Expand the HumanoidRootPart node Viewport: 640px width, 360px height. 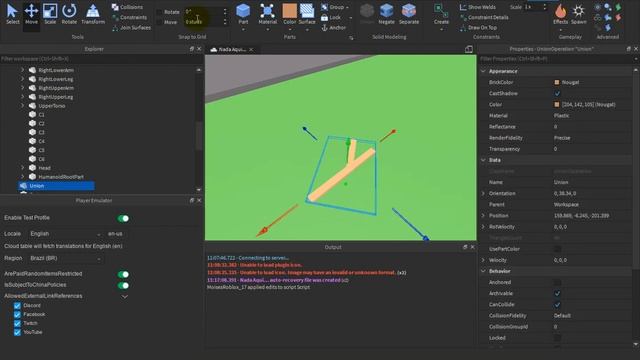coord(22,177)
